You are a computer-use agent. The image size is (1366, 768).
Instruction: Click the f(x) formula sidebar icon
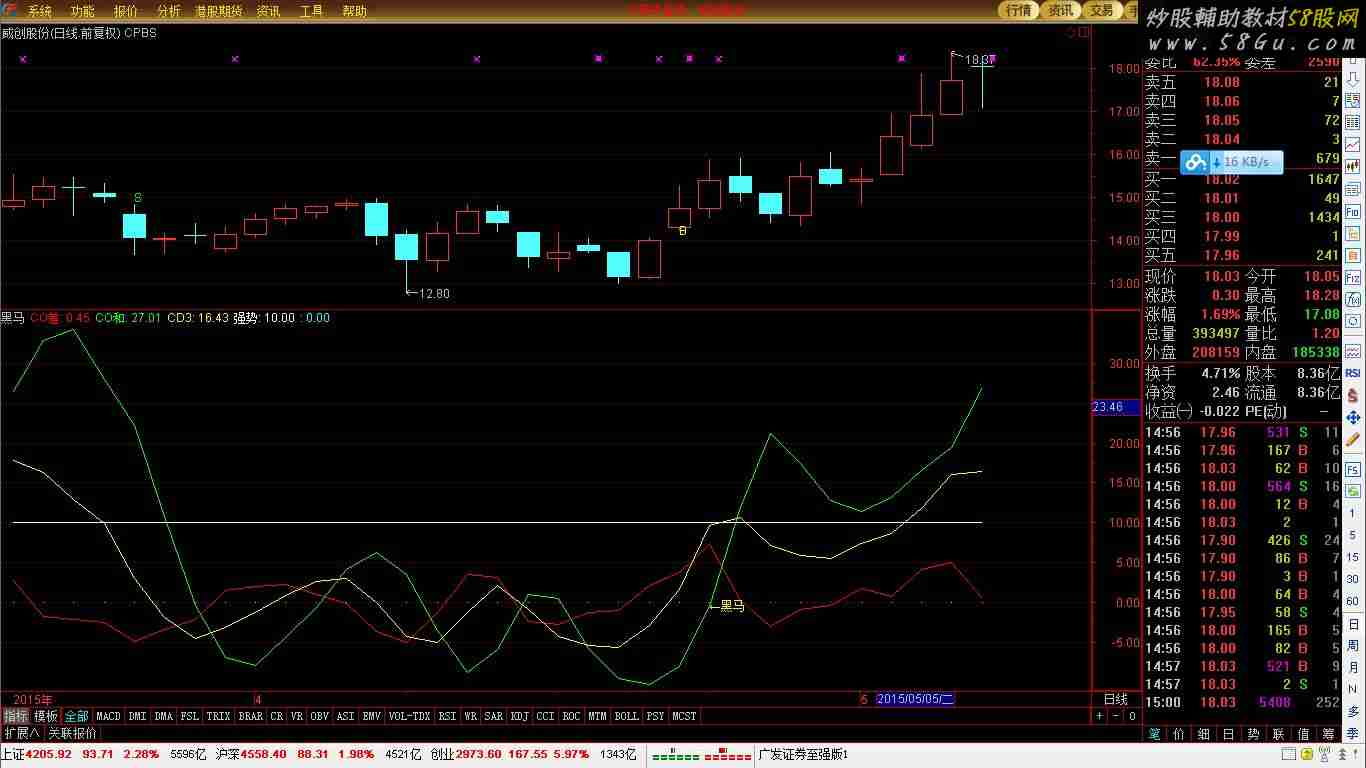tap(1352, 299)
